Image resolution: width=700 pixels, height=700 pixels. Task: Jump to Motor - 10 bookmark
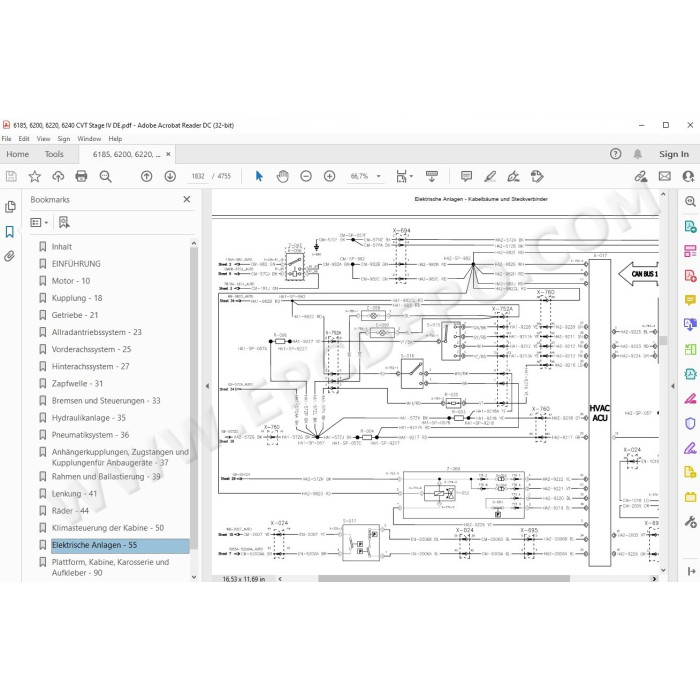[71, 281]
